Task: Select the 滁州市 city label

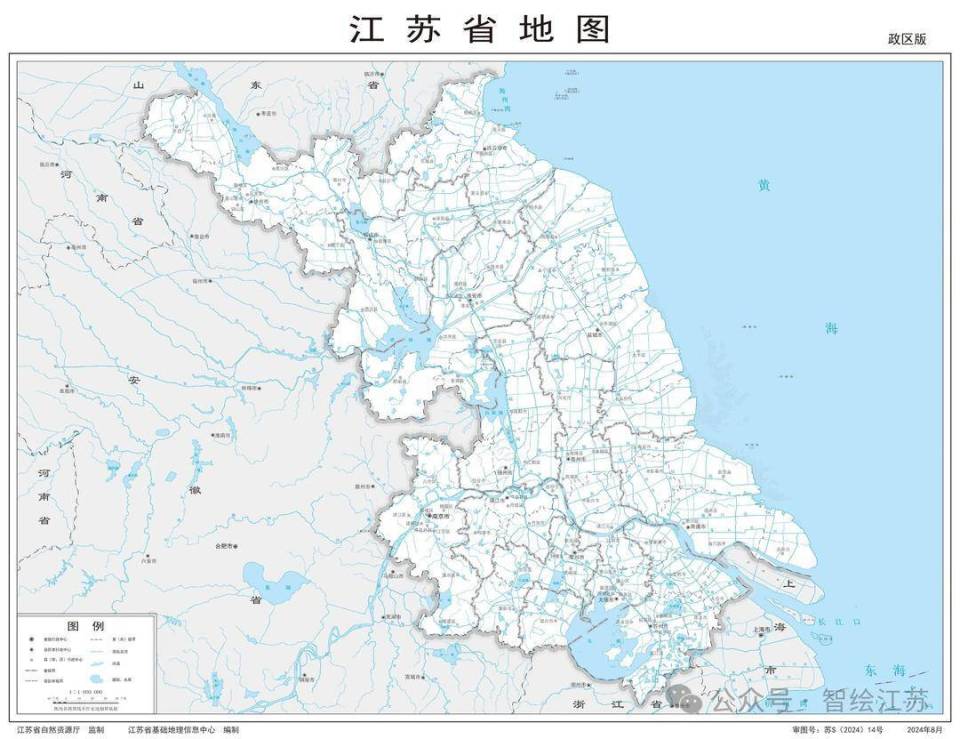Action: tap(364, 486)
